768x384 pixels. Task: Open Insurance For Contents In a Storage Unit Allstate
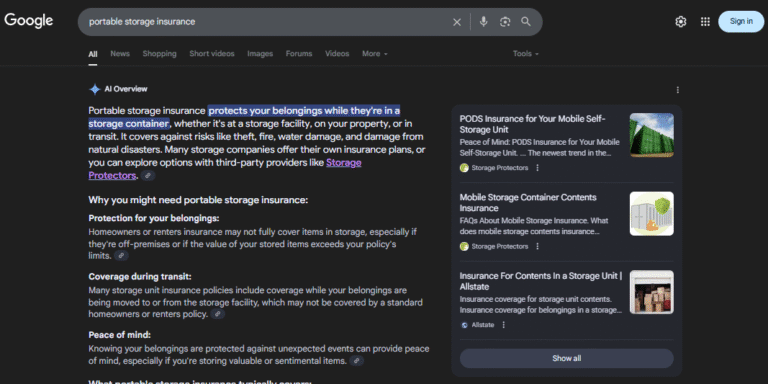coord(541,281)
